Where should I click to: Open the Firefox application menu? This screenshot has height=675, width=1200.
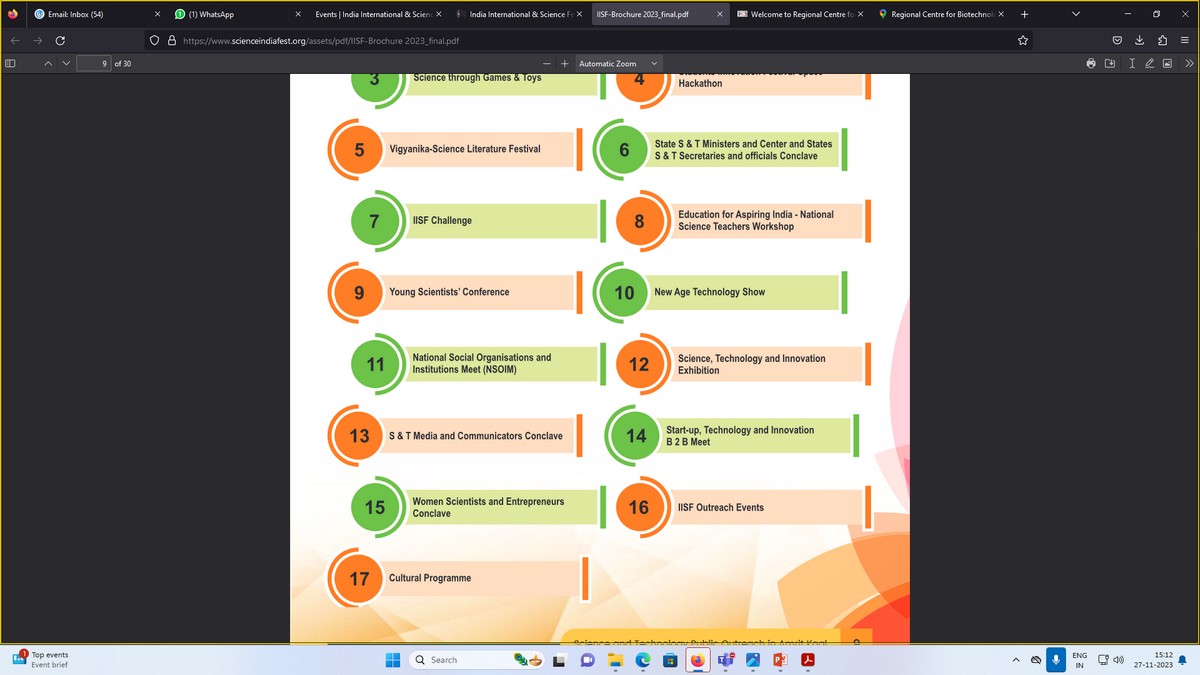[x=1186, y=41]
